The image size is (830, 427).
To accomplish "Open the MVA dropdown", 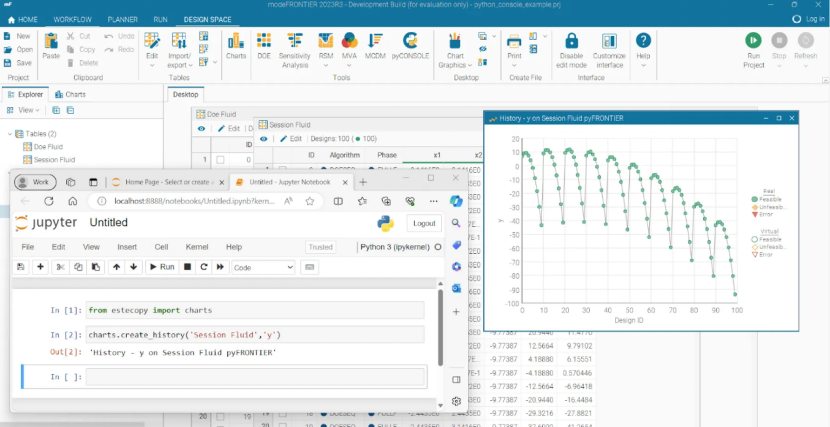I will click(x=349, y=65).
